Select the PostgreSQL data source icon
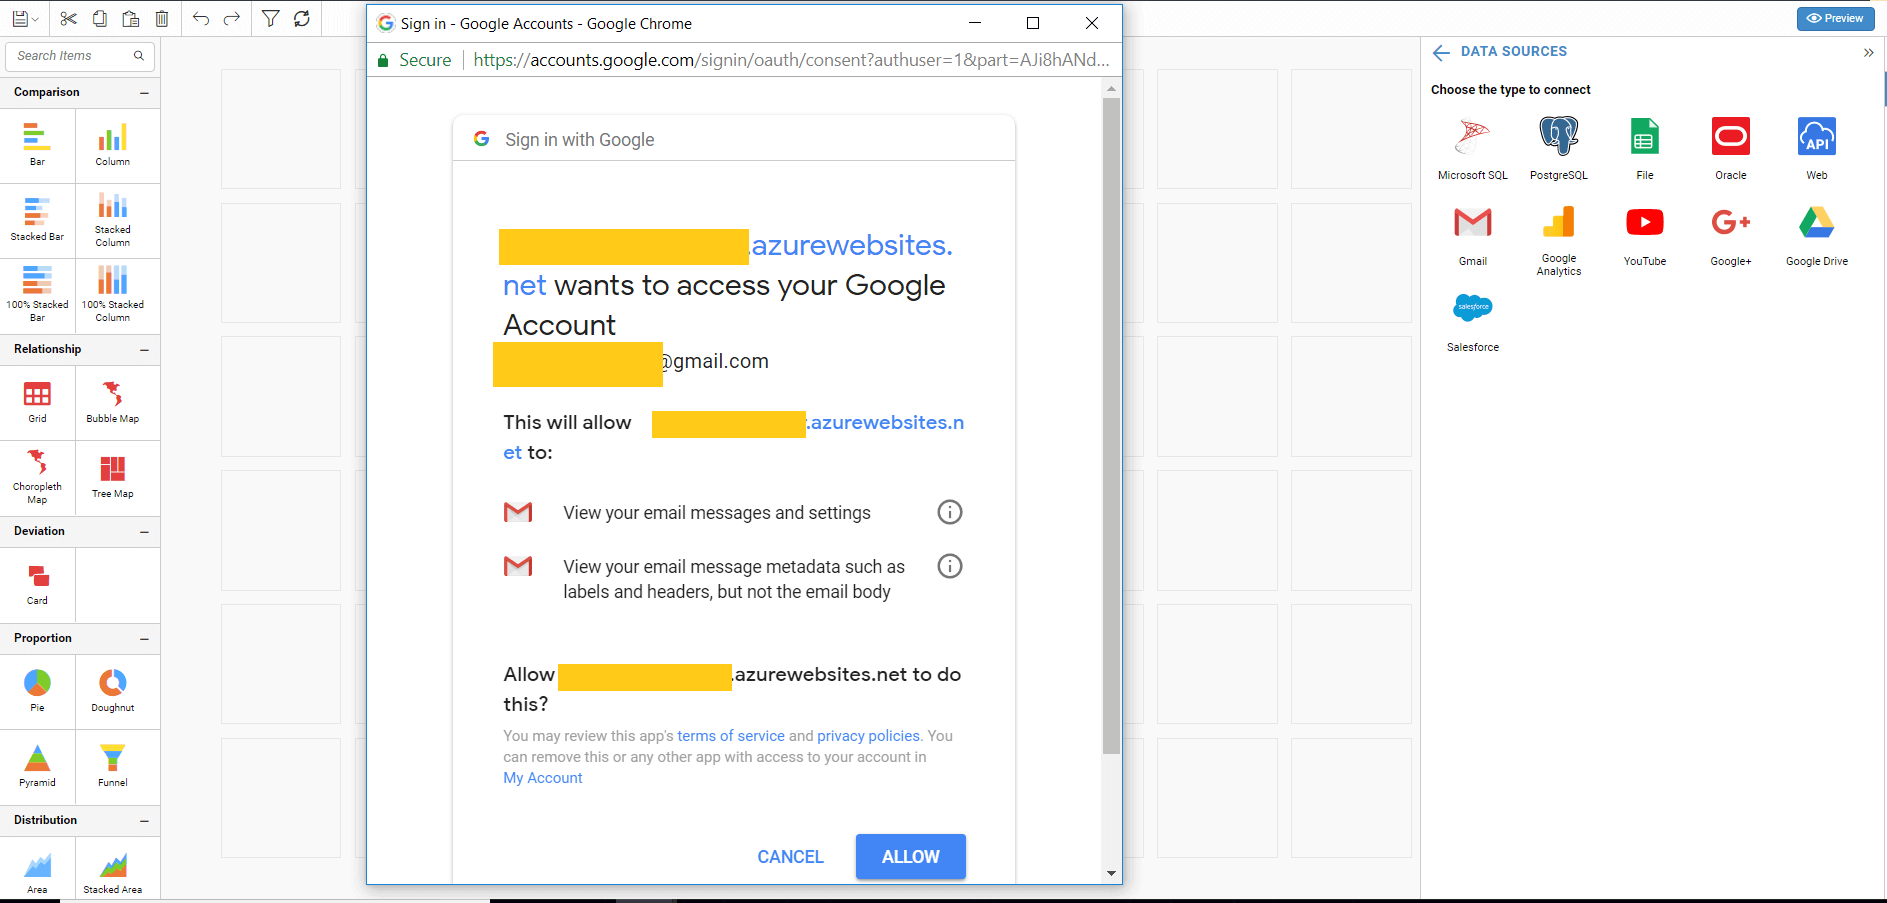The height and width of the screenshot is (903, 1887). [1558, 137]
